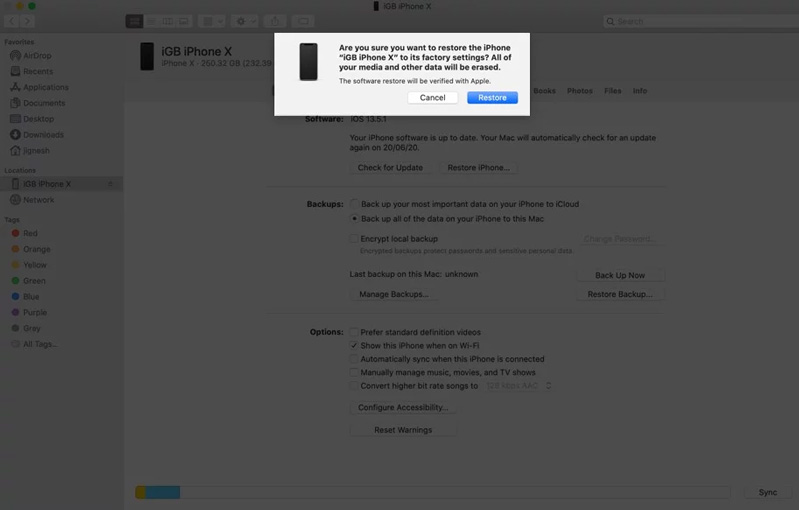Viewport: 799px width, 510px height.
Task: Enable Manually manage music, movies, TV shows
Action: pos(354,372)
